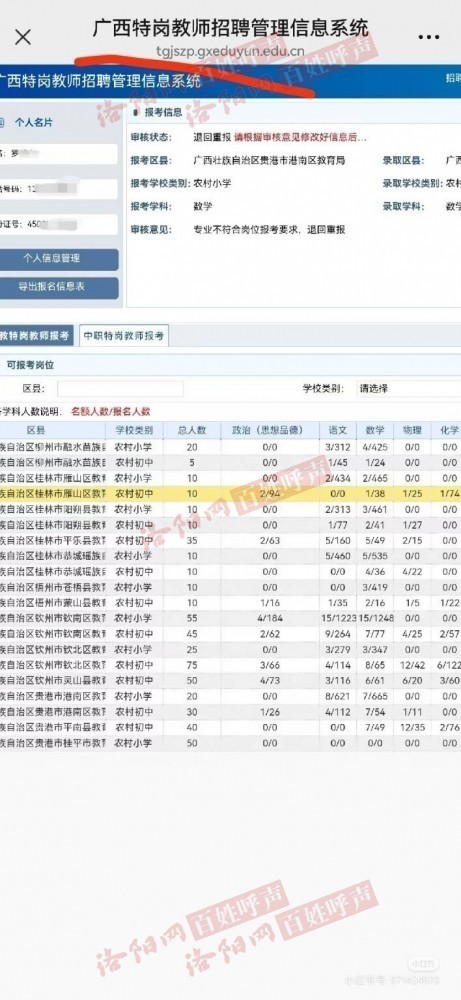Click the 物理 column header
The width and height of the screenshot is (461, 1000).
pyautogui.click(x=412, y=430)
